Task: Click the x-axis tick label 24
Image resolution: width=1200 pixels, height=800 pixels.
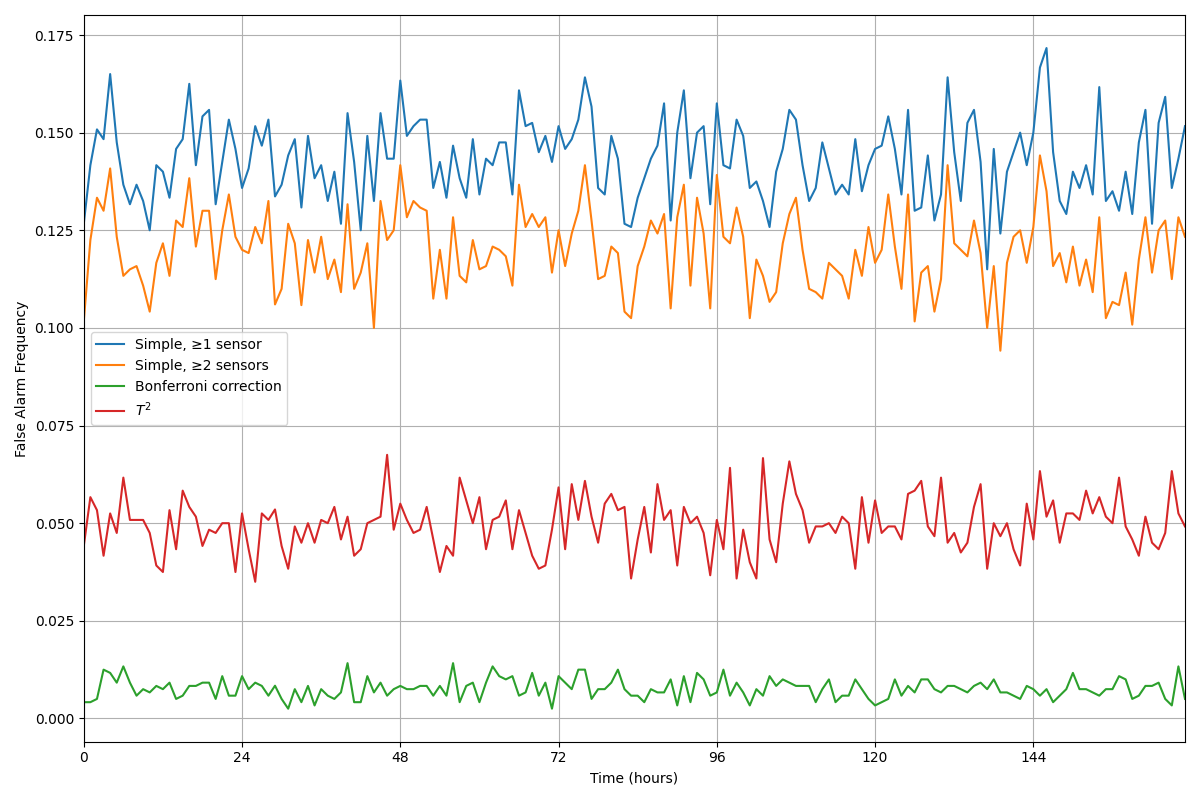Action: point(242,758)
